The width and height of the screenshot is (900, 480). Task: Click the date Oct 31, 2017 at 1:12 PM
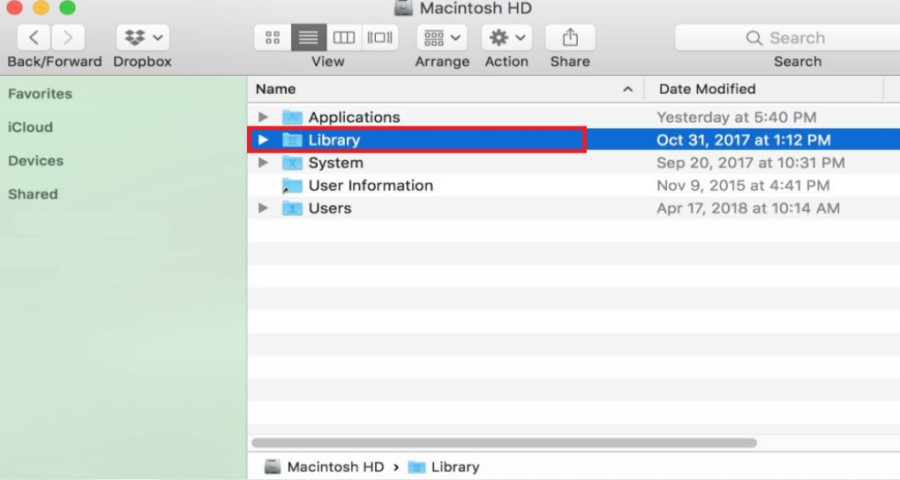[744, 140]
